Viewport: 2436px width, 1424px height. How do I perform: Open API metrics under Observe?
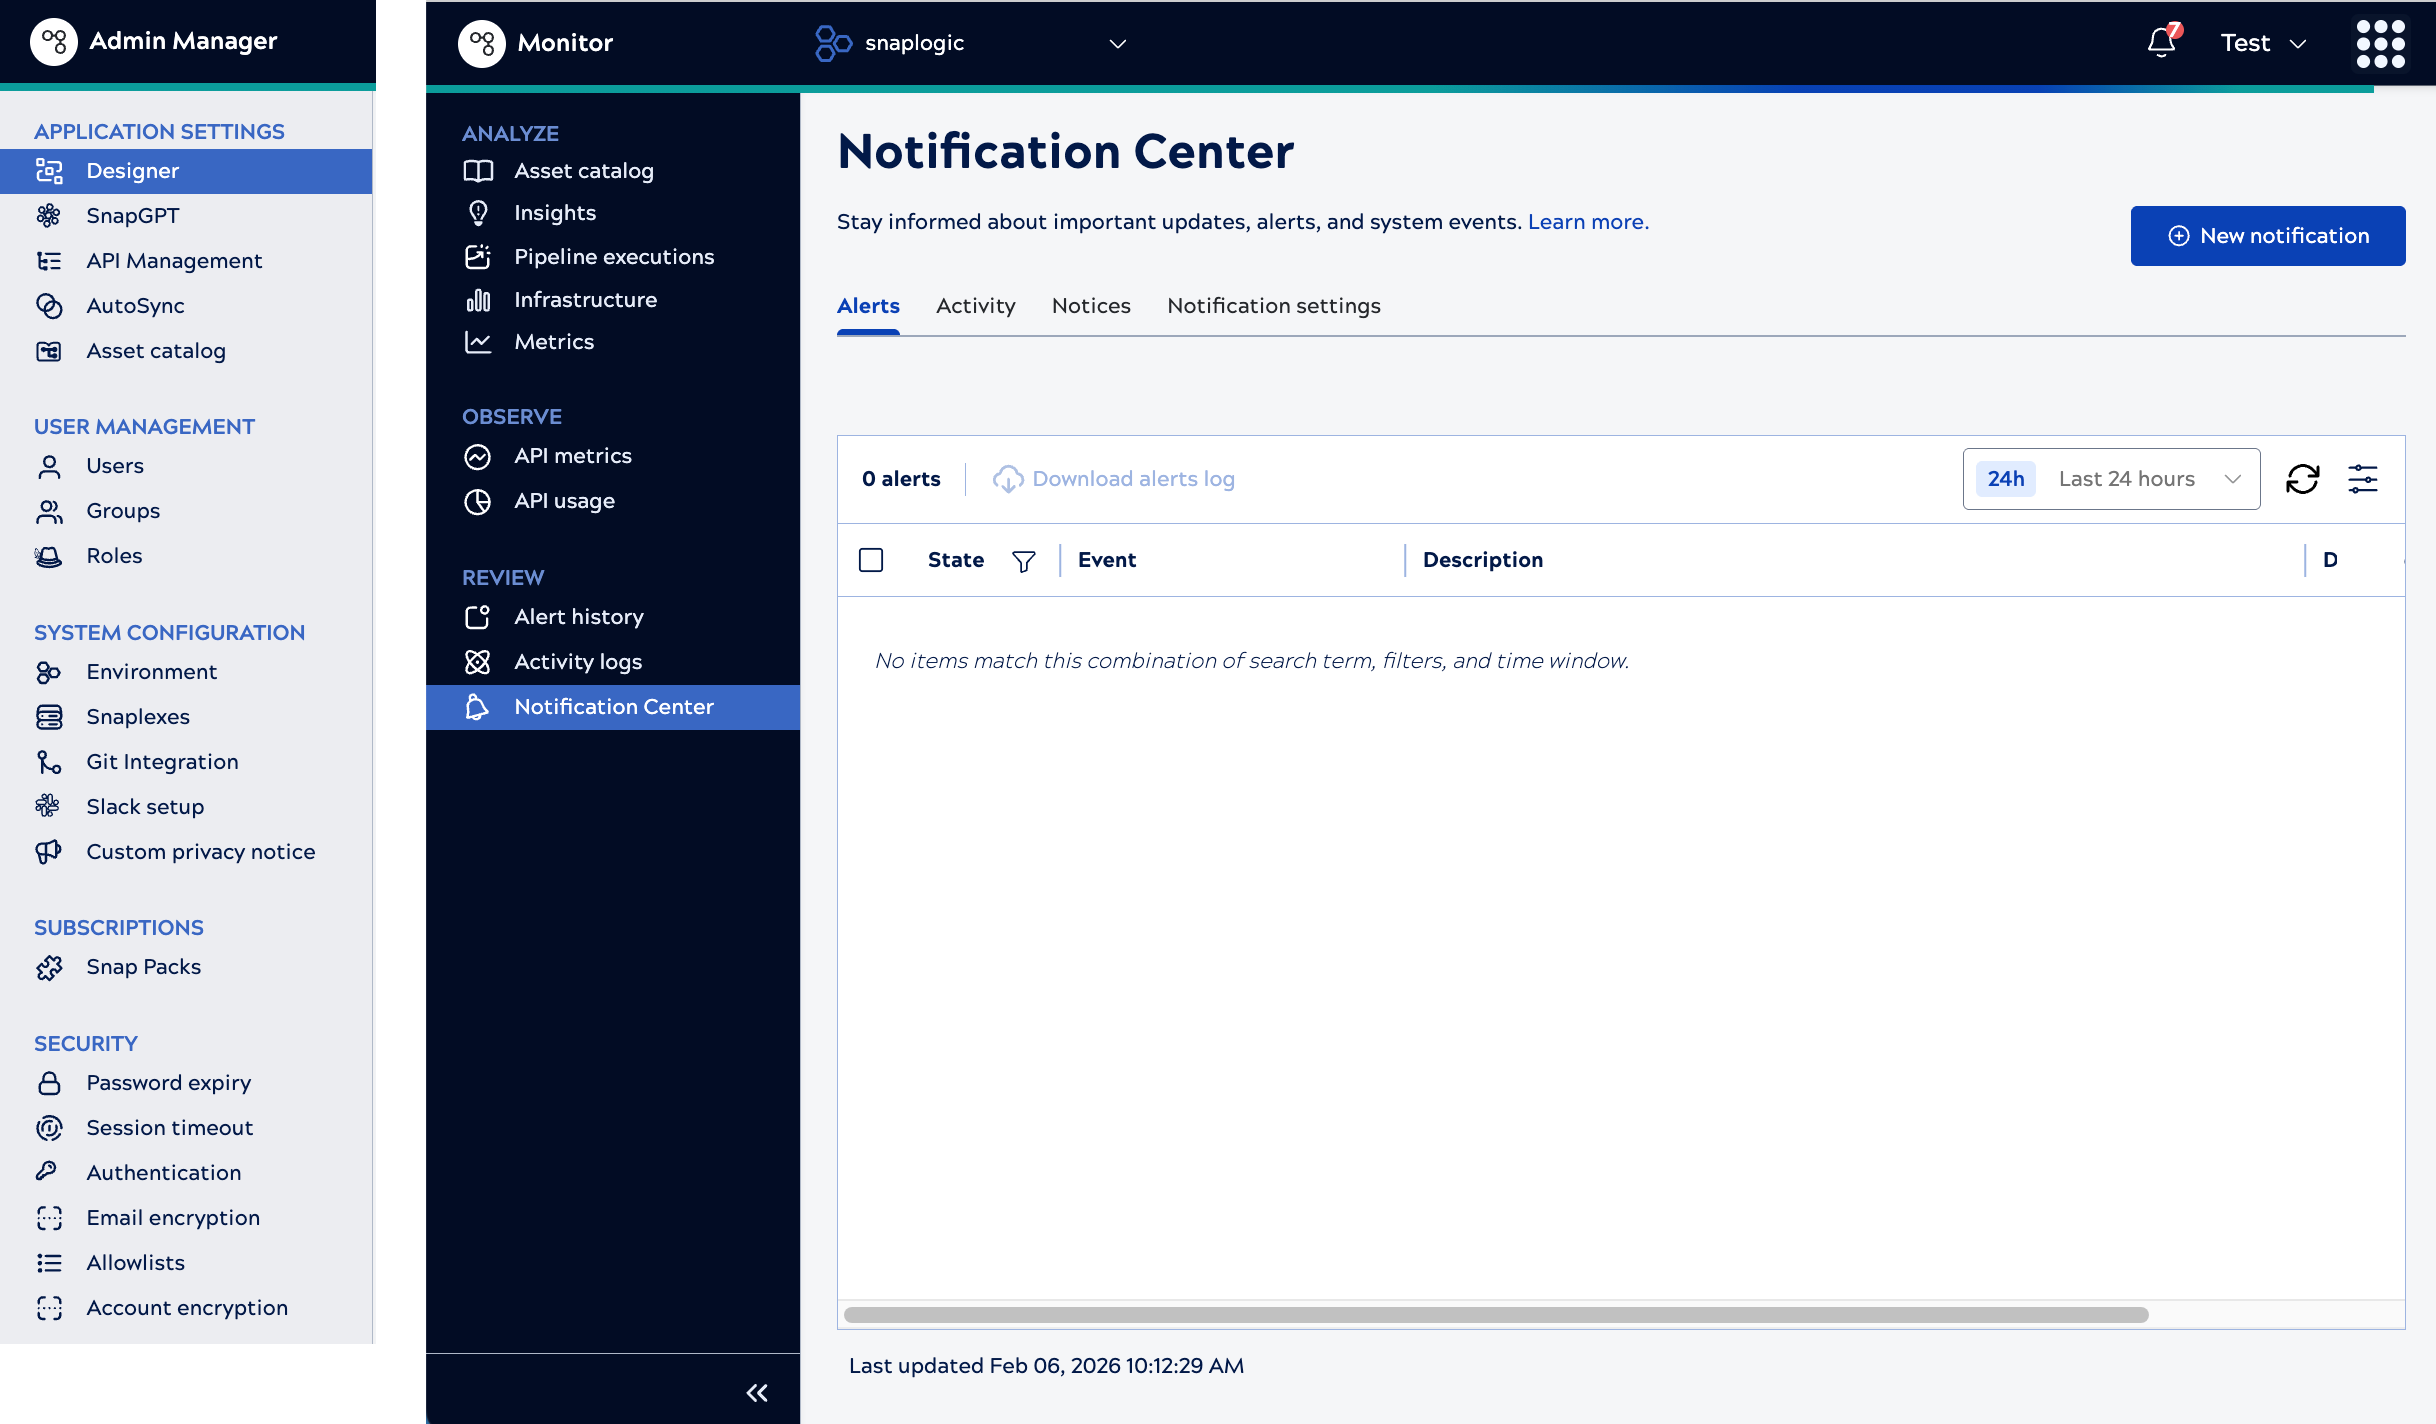(x=573, y=456)
